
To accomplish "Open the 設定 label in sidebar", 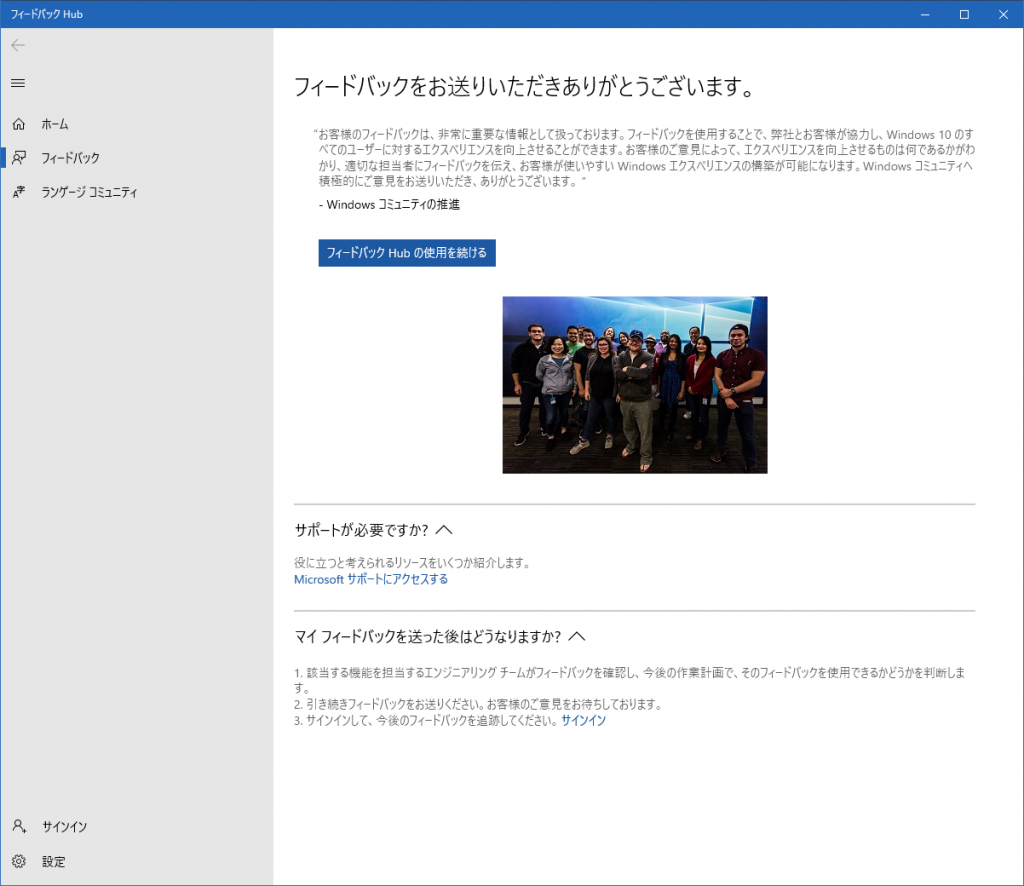I will click(53, 861).
